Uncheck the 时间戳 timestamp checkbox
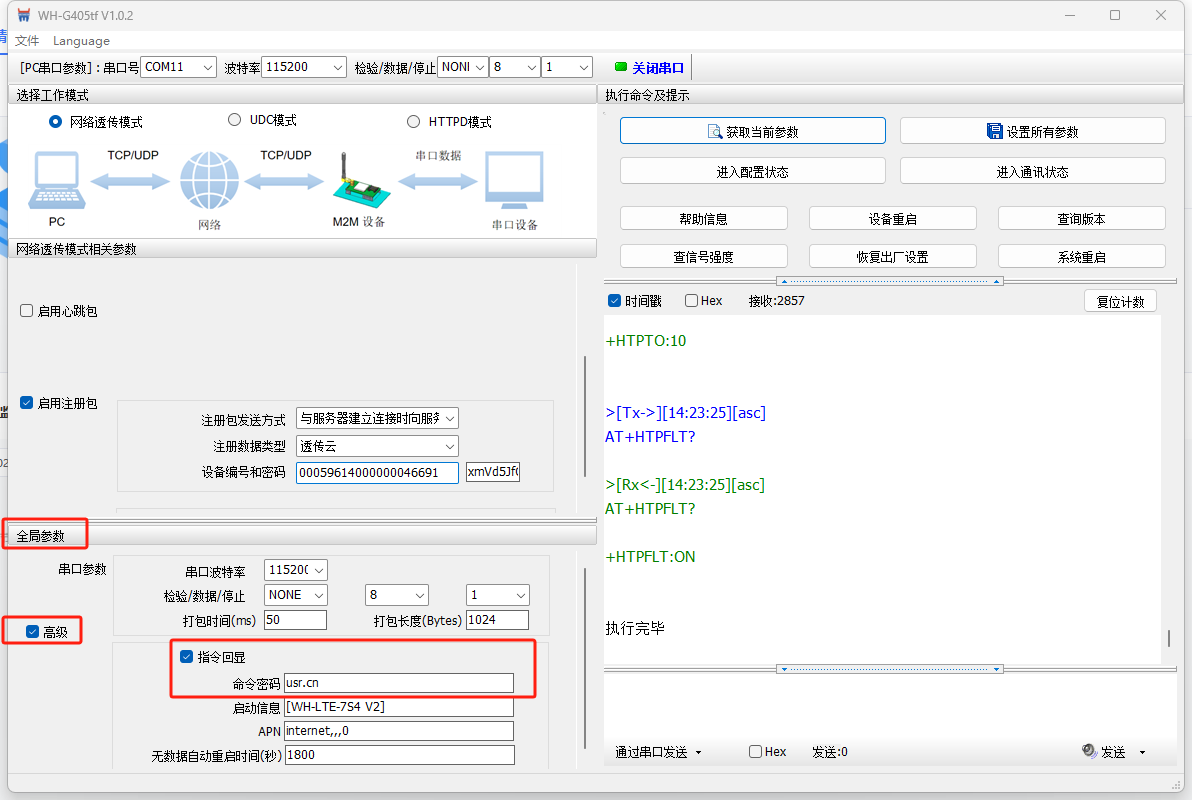1192x800 pixels. click(614, 301)
